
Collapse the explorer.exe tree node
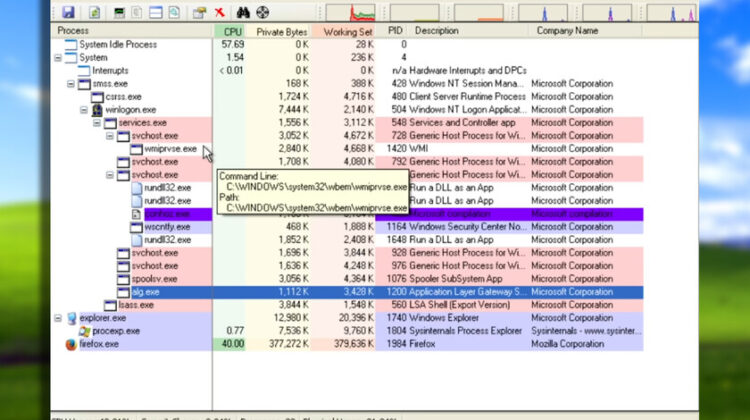[58, 318]
